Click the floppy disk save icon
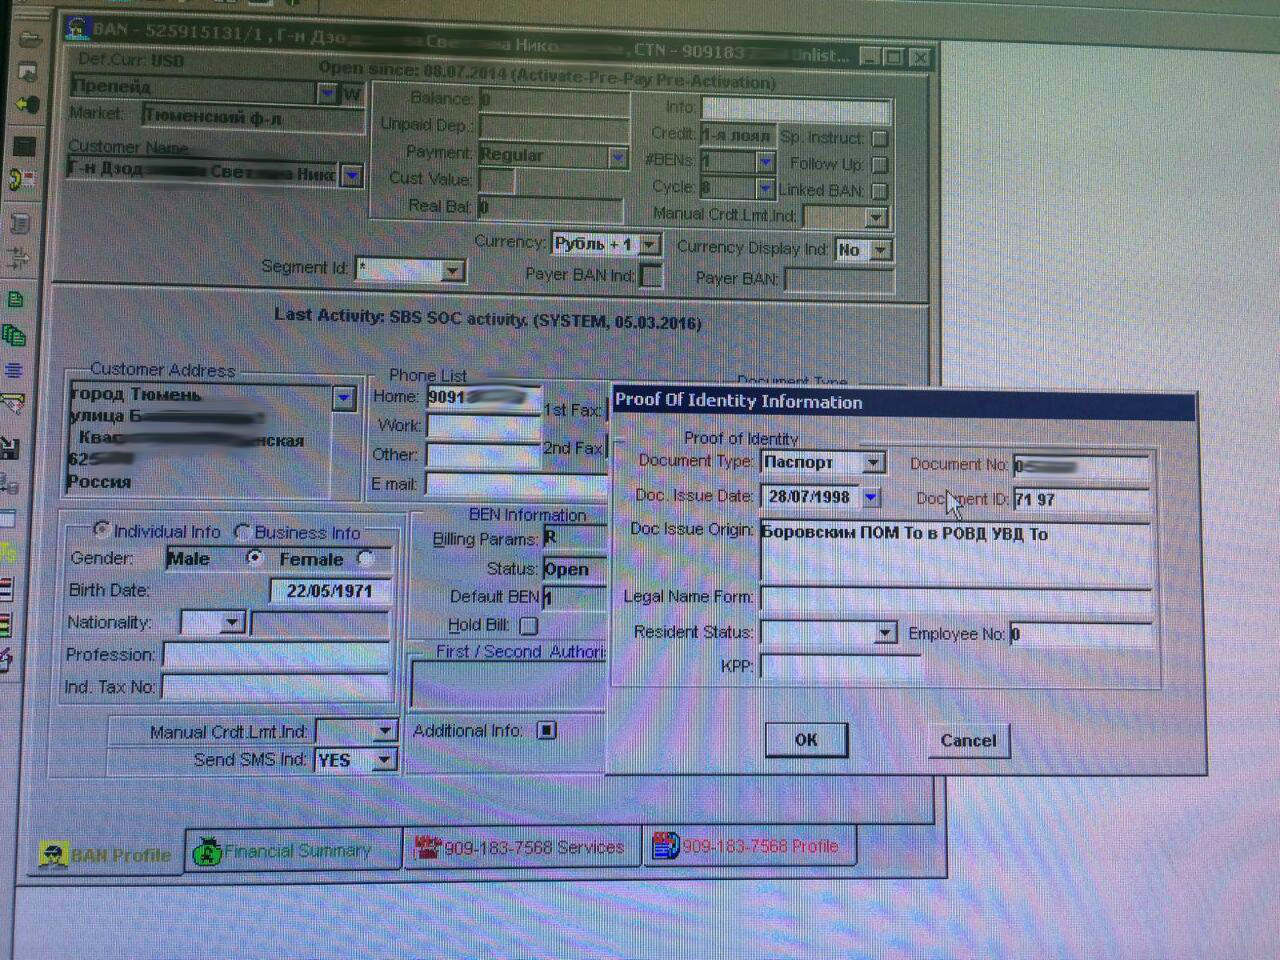The image size is (1280, 960). (10, 448)
